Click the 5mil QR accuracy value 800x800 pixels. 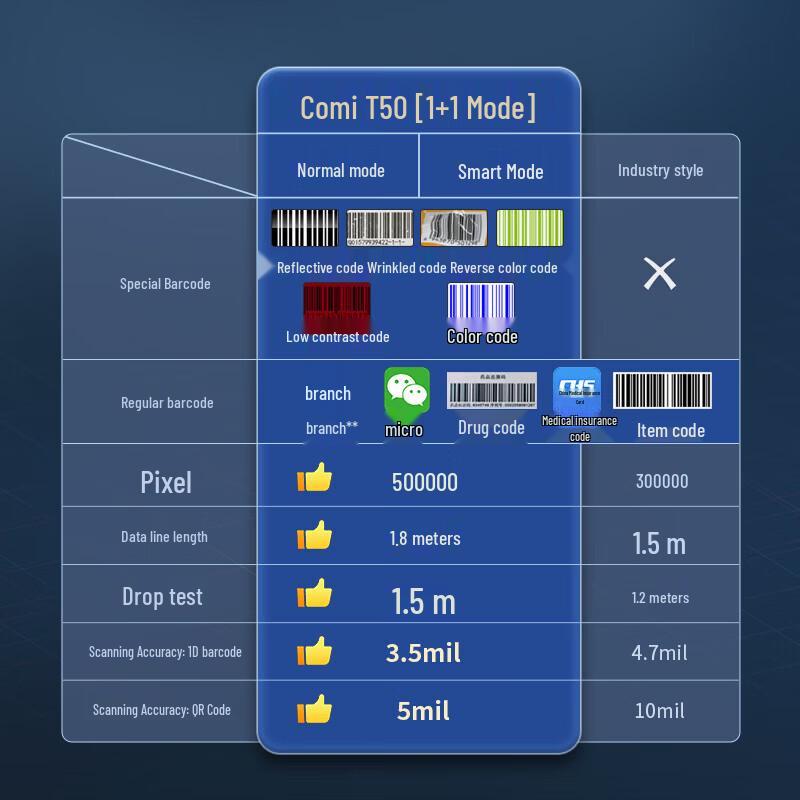tap(423, 711)
